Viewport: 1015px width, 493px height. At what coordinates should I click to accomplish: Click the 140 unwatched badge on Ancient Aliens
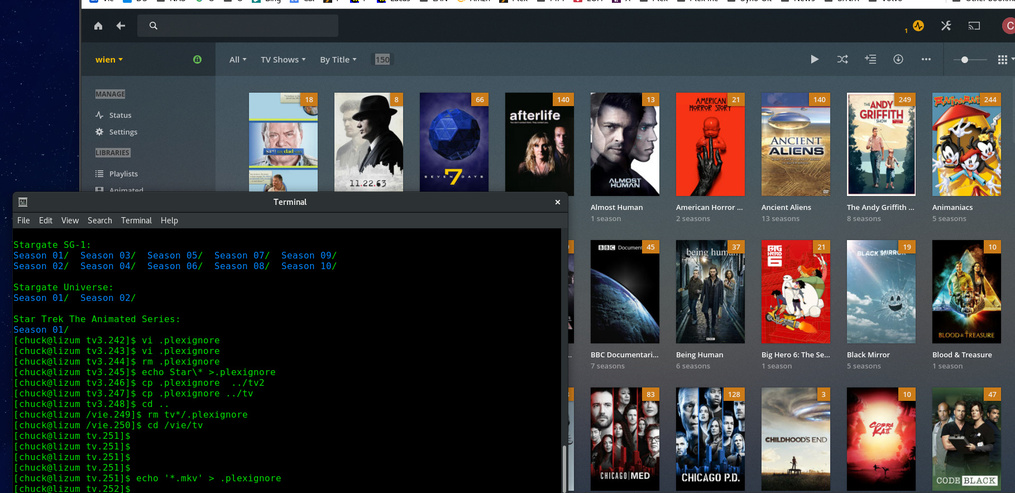[820, 100]
